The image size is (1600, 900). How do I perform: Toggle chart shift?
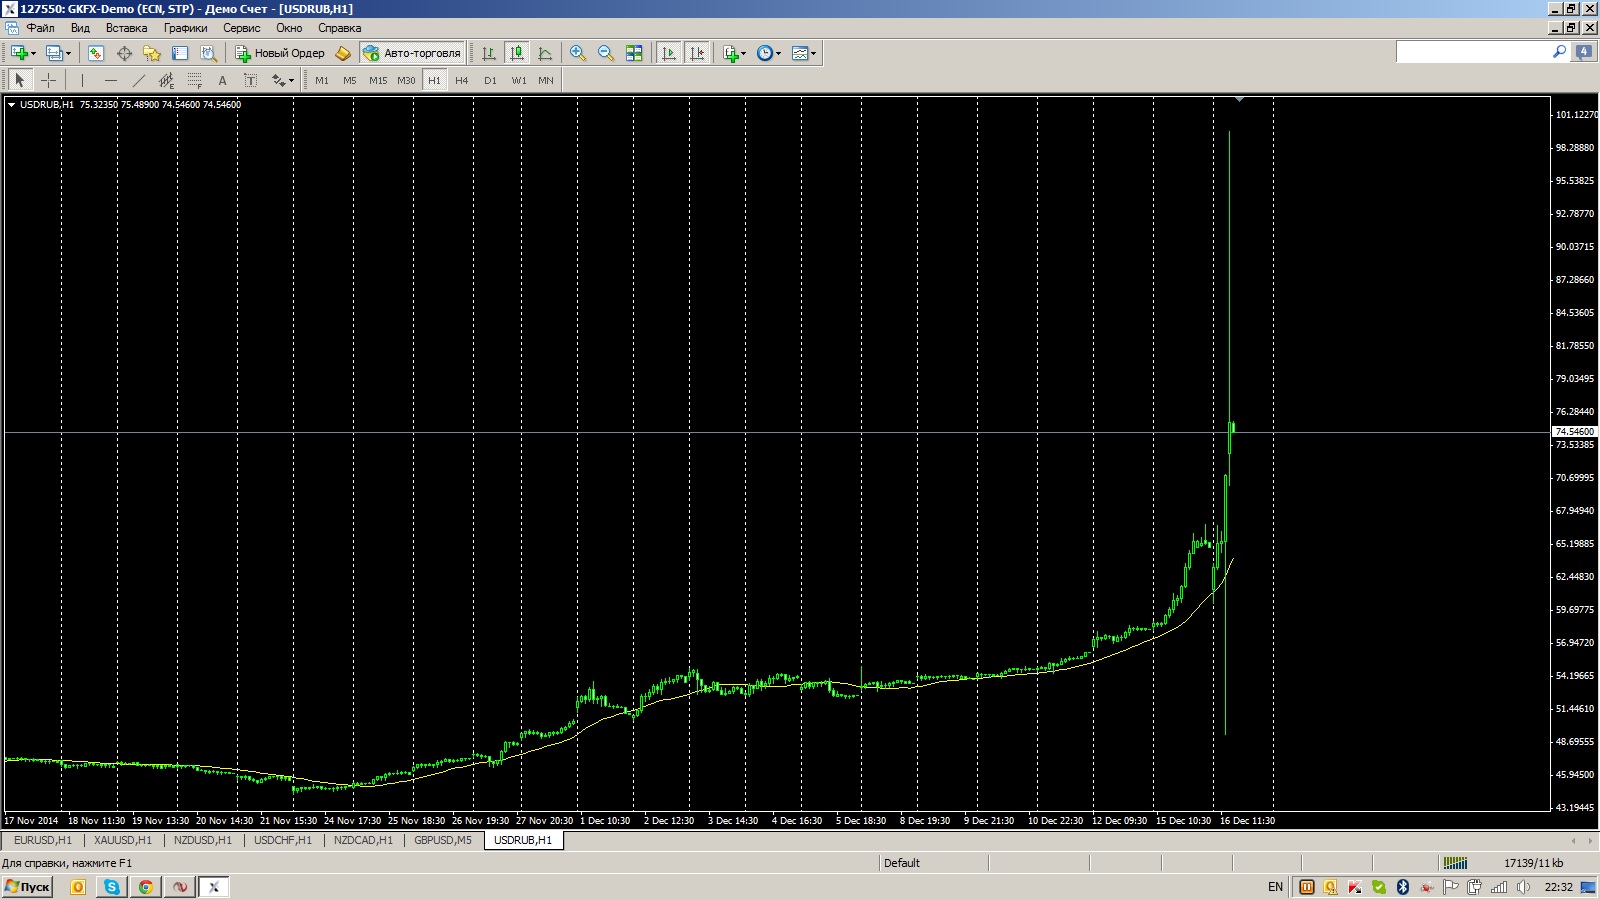pyautogui.click(x=697, y=53)
